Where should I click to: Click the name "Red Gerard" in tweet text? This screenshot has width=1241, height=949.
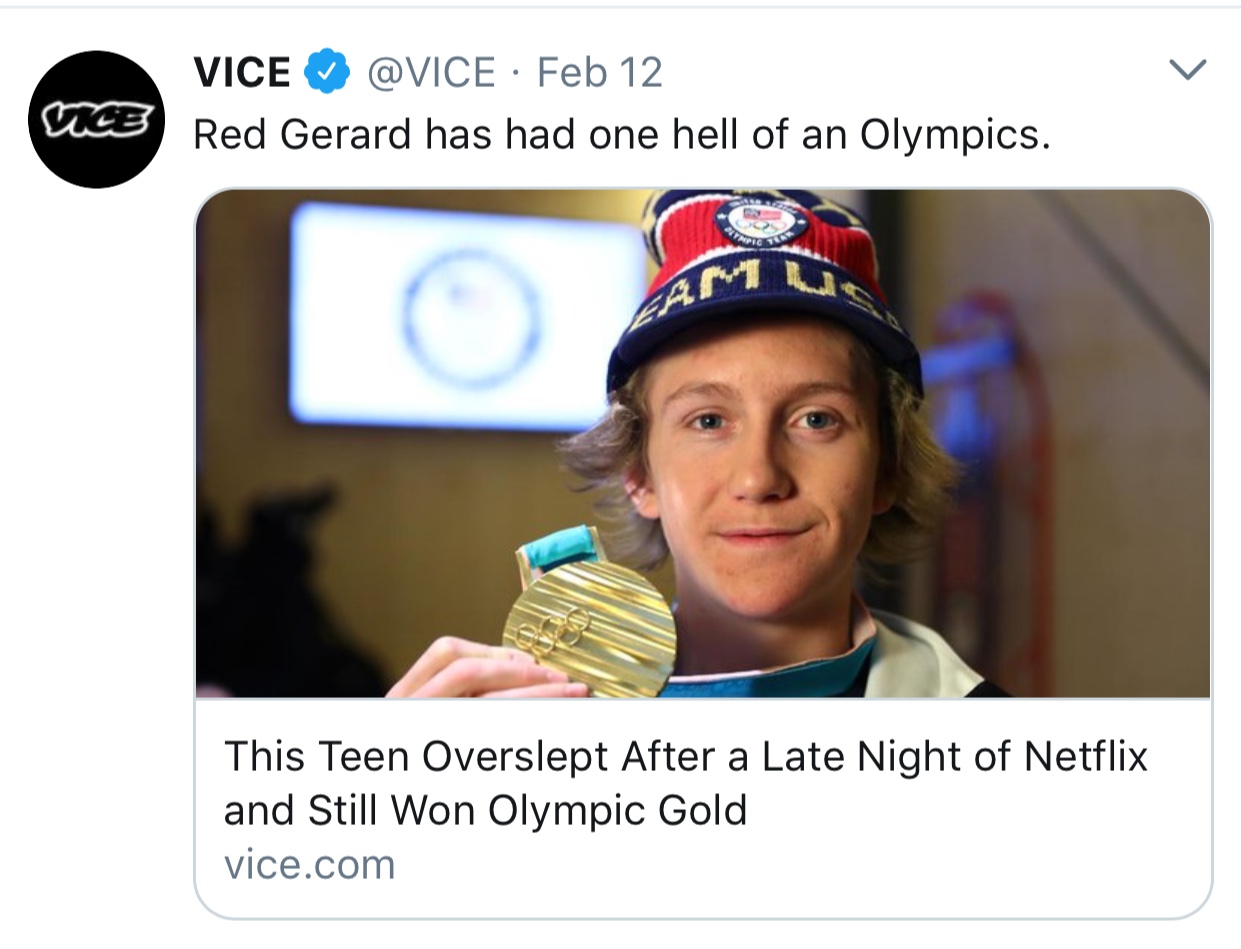(x=302, y=135)
